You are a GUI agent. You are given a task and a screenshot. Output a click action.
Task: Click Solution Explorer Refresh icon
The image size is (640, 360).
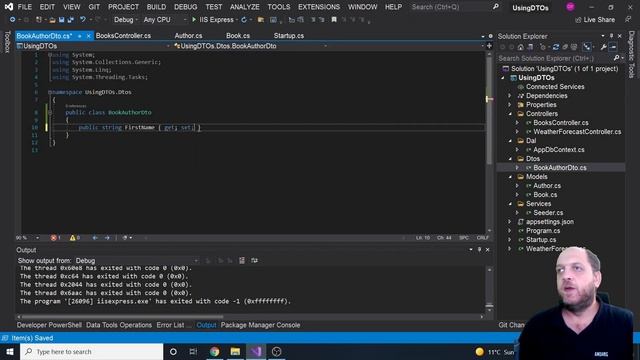[x=556, y=47]
